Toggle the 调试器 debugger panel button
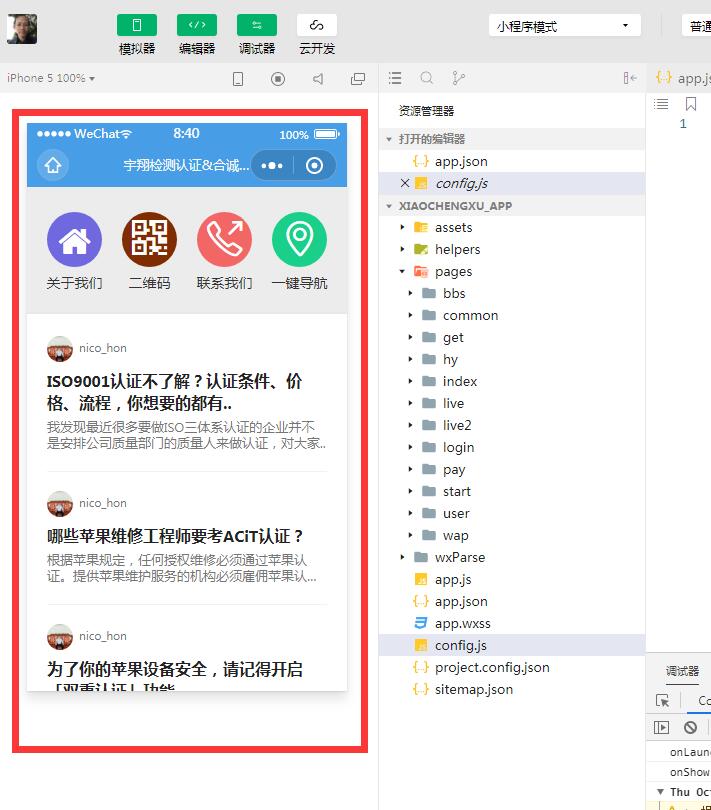Screen dimensions: 711x810 coord(257,26)
